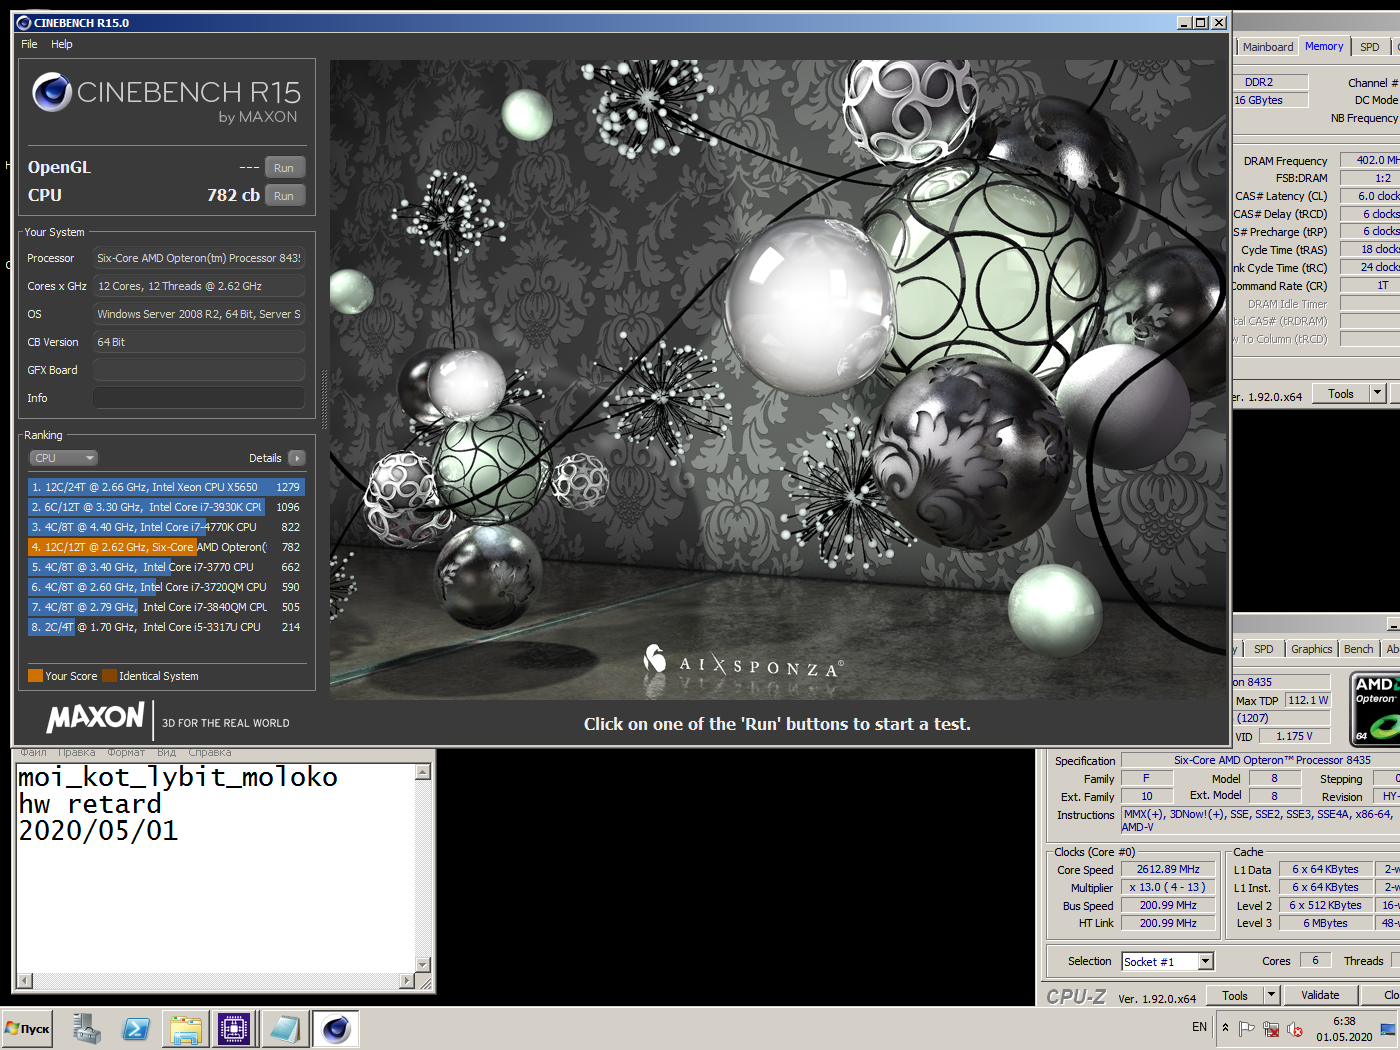Viewport: 1400px width, 1050px height.
Task: Minimize the Cinebench window
Action: click(x=1184, y=22)
